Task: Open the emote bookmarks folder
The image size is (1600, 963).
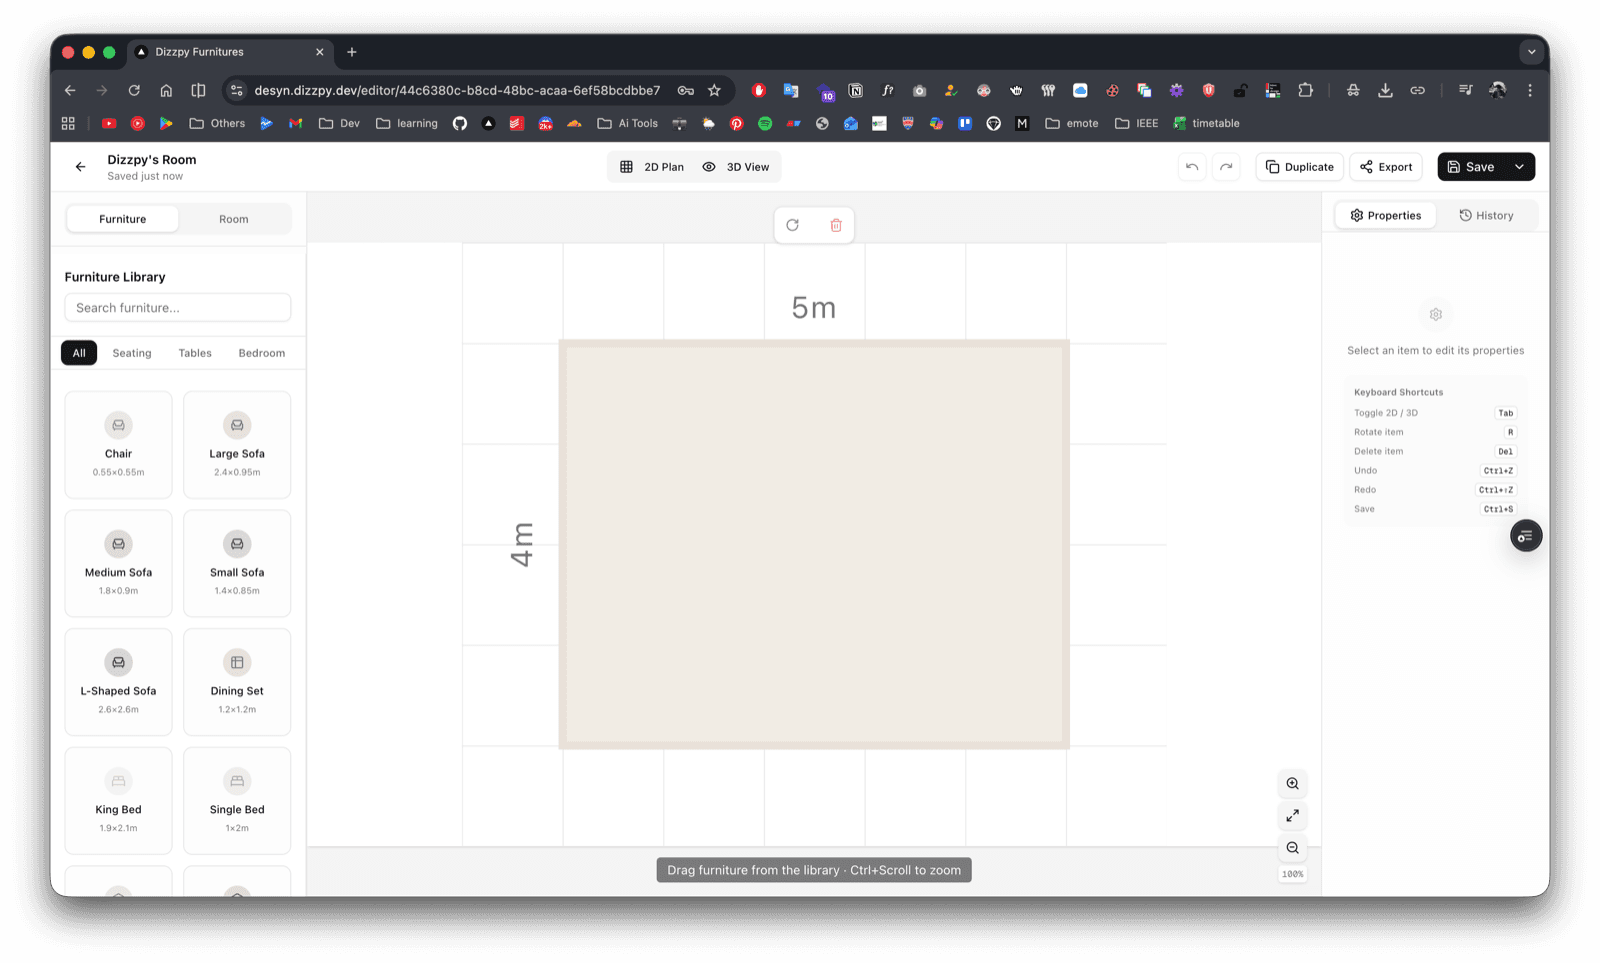Action: [1072, 123]
